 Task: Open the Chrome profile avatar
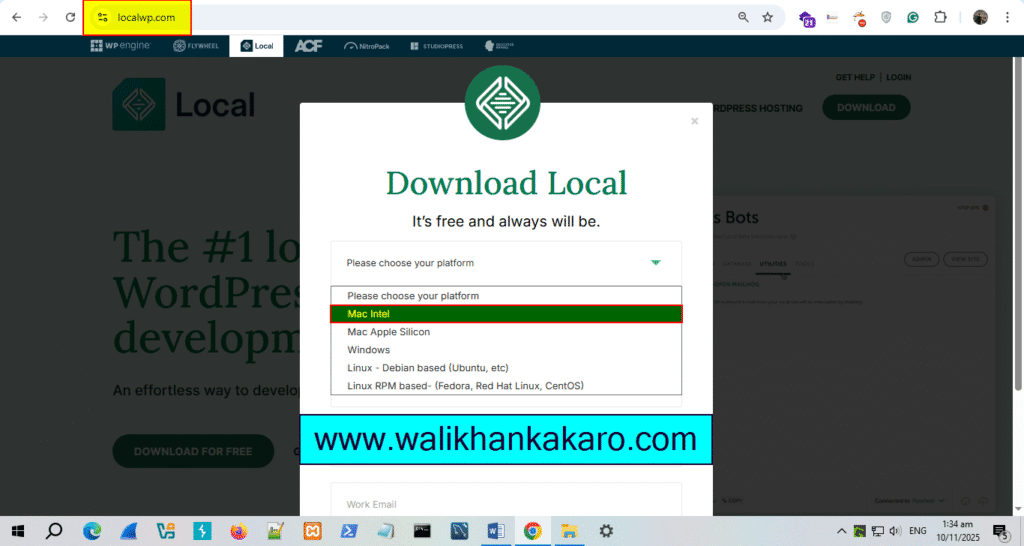click(x=980, y=18)
